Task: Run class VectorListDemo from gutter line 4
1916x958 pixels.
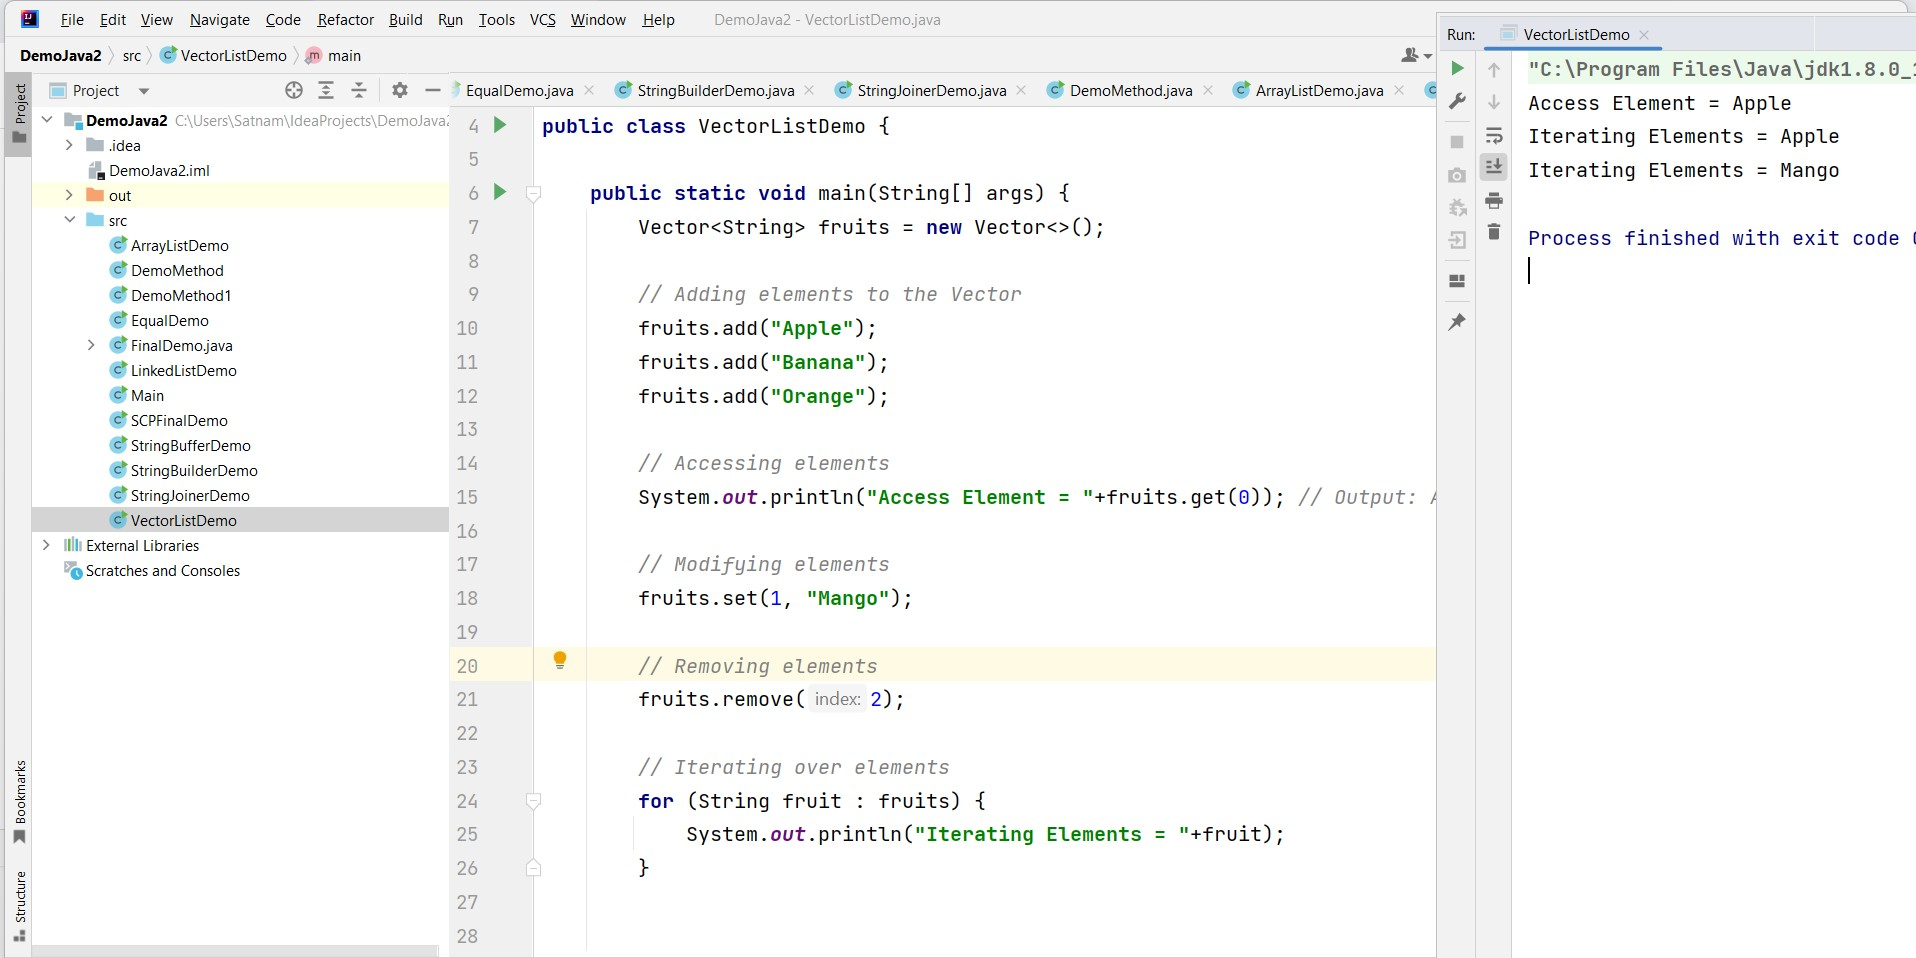Action: tap(500, 125)
